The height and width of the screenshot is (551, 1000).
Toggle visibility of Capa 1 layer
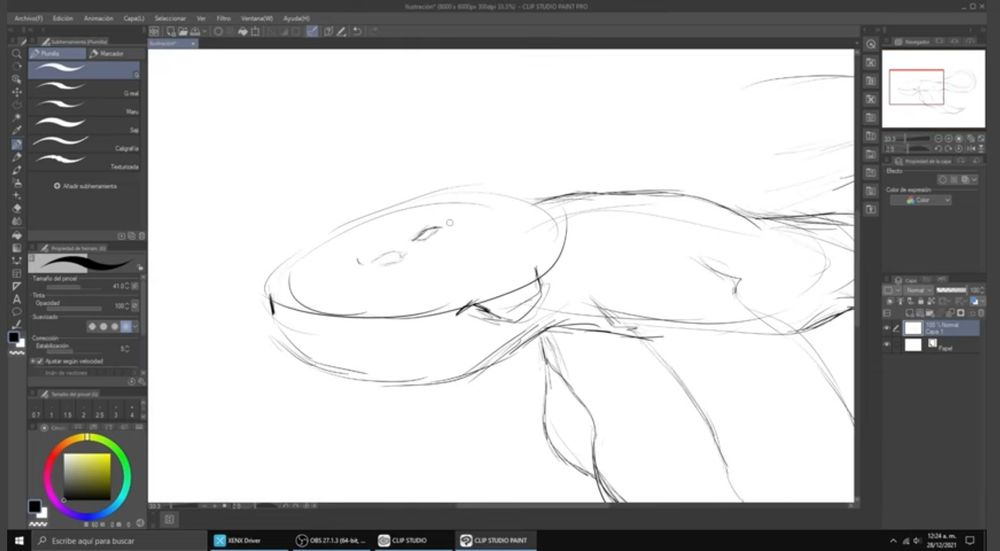pyautogui.click(x=886, y=328)
